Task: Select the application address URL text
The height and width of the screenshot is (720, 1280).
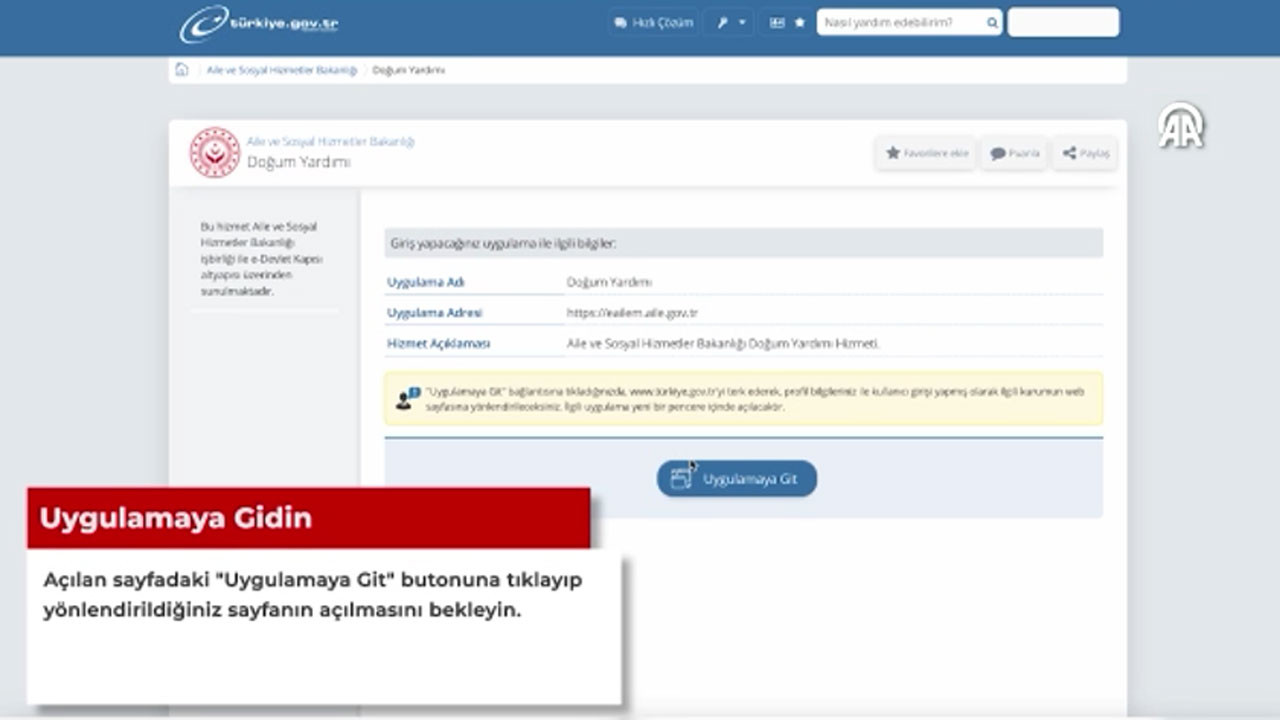Action: tap(632, 313)
